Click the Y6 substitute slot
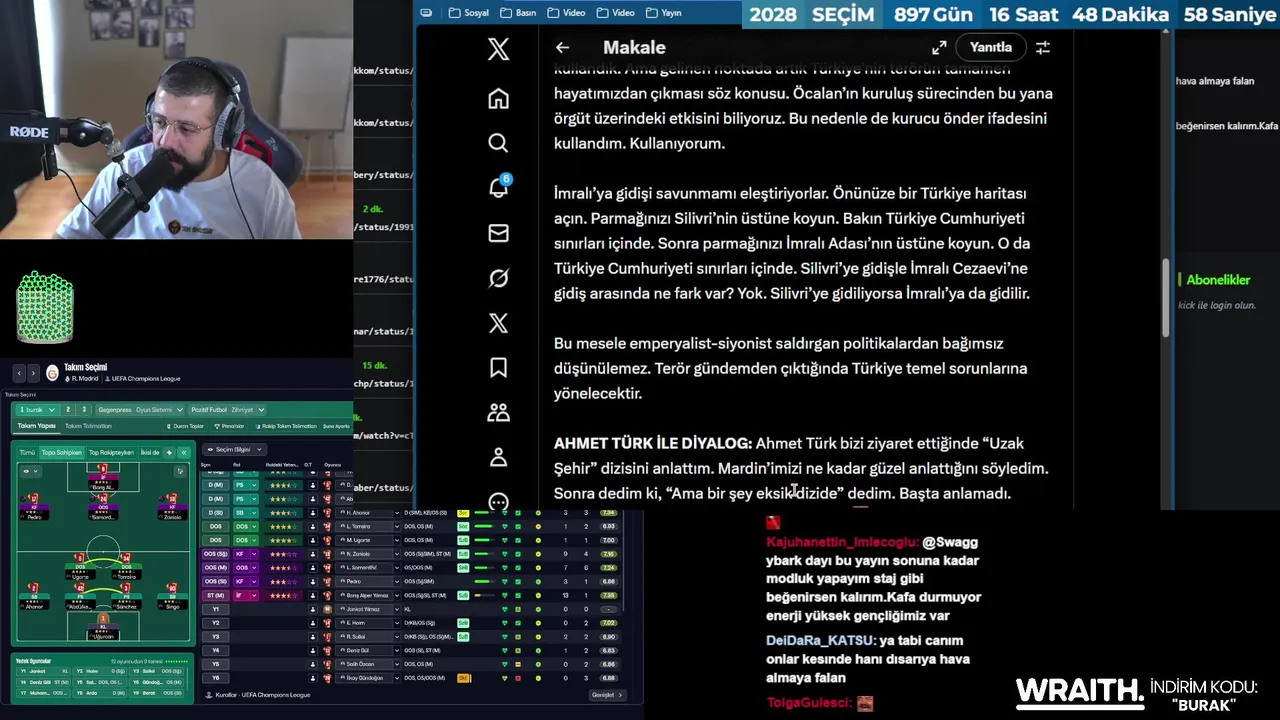The width and height of the screenshot is (1280, 720). (215, 678)
